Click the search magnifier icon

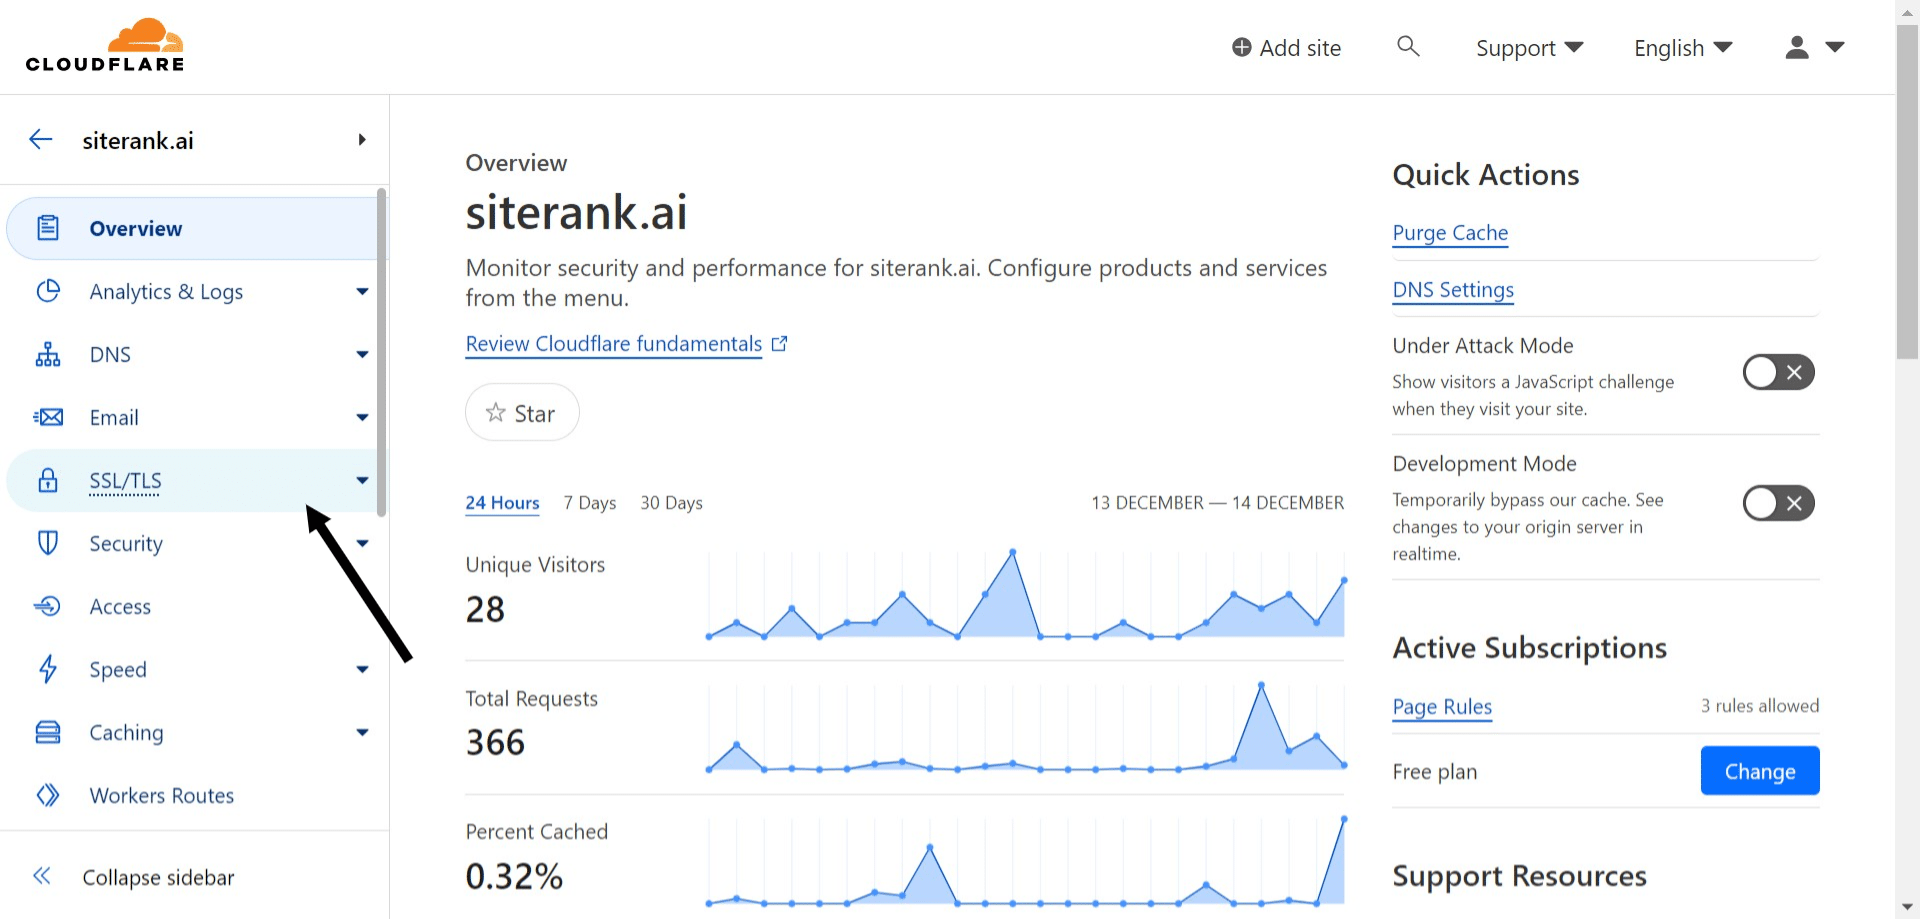click(x=1408, y=47)
